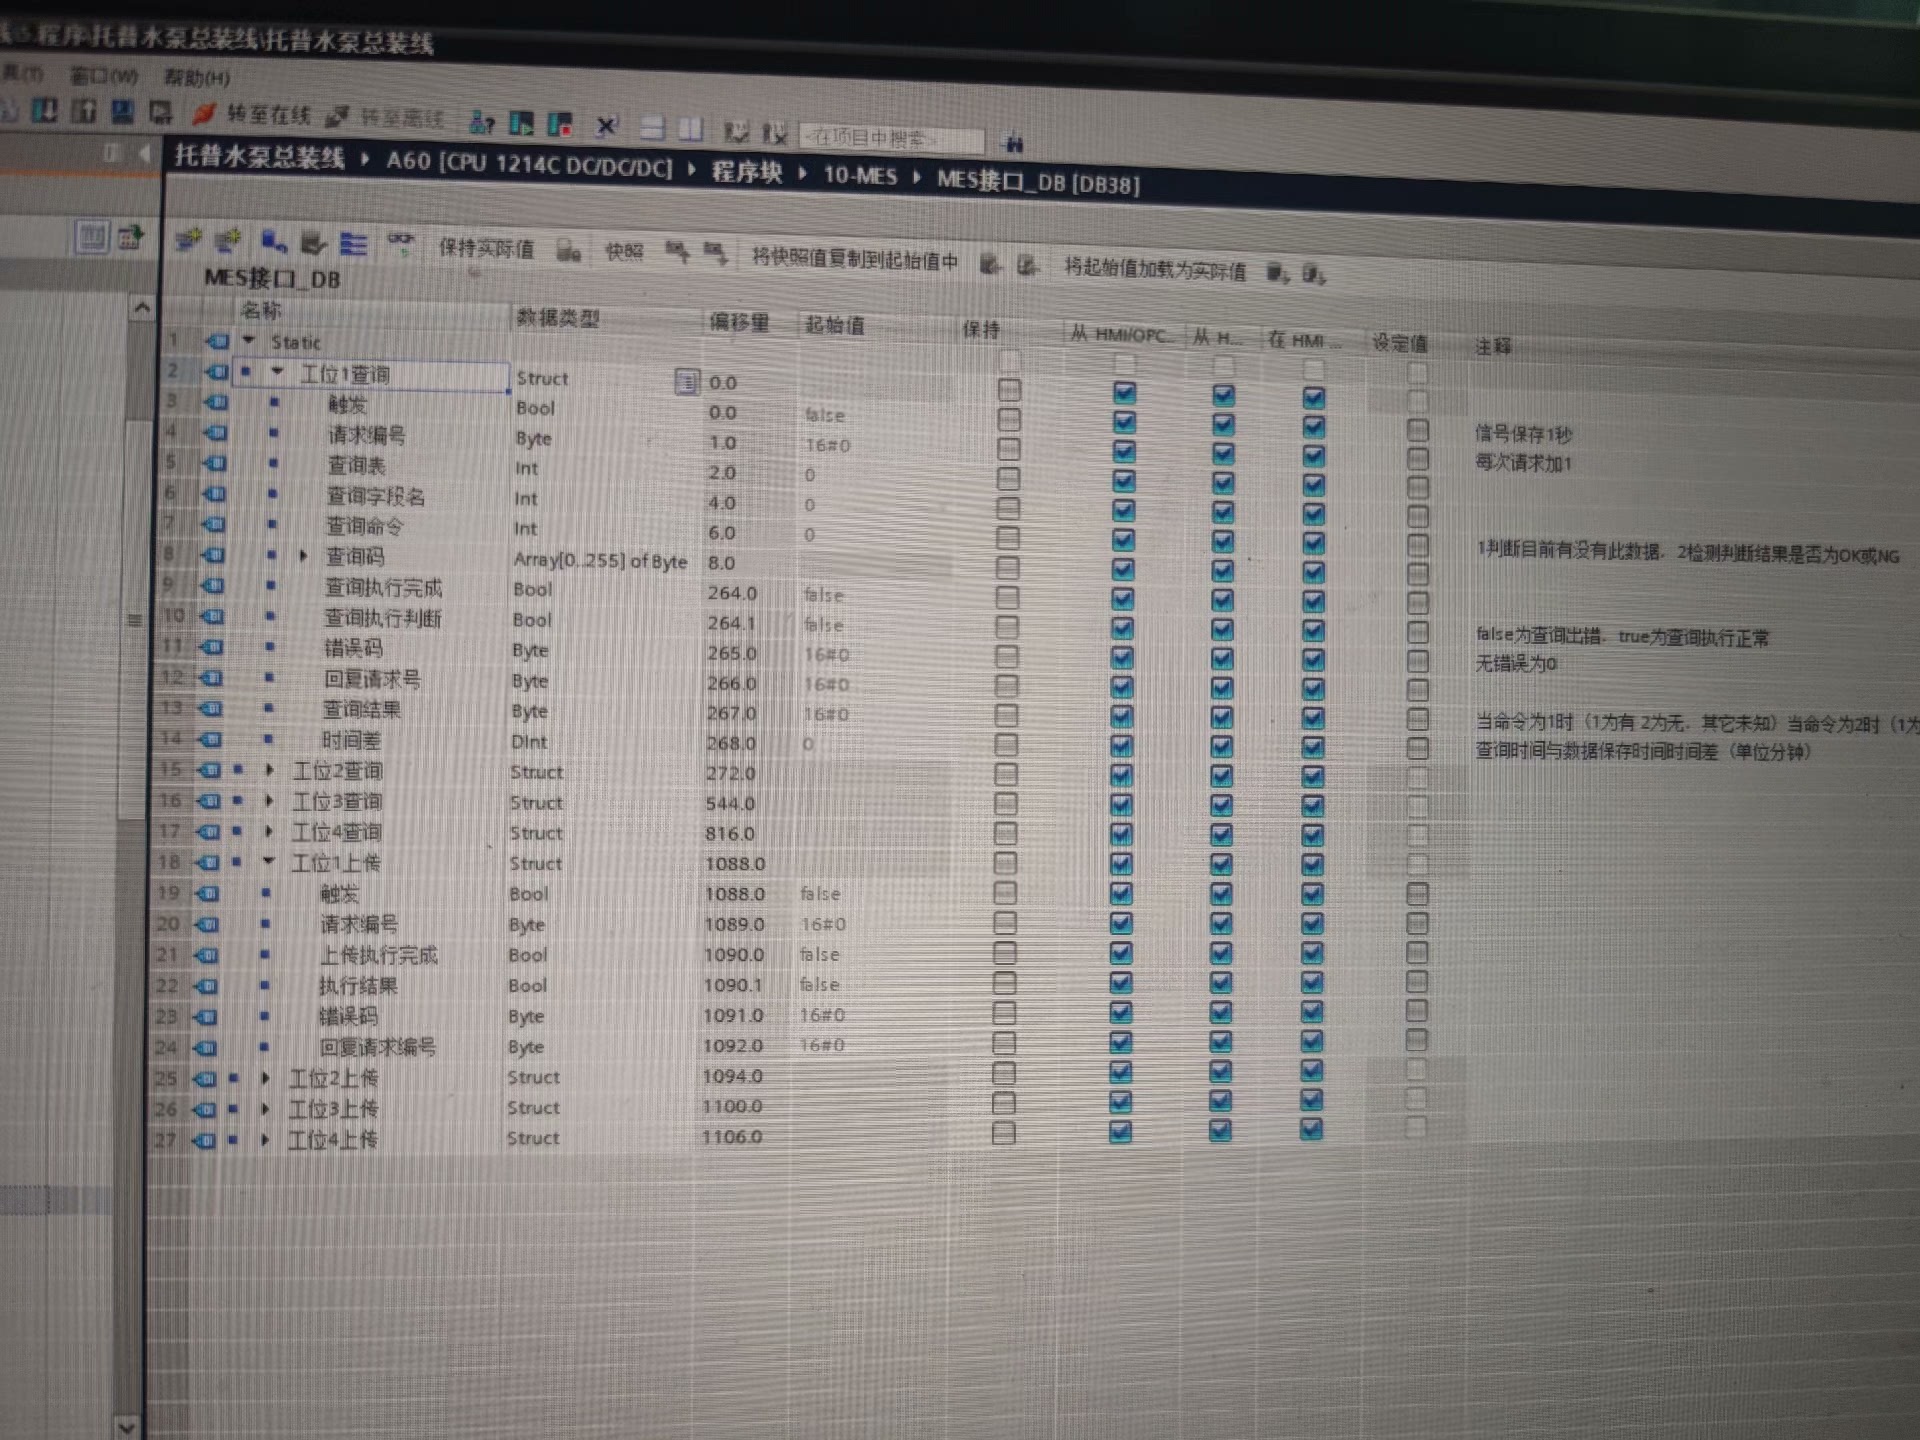Image resolution: width=1920 pixels, height=1440 pixels.
Task: Click the Download to device icon
Action: coord(45,110)
